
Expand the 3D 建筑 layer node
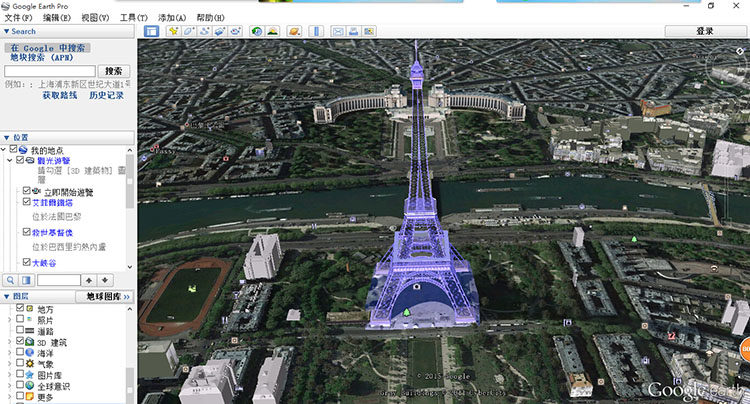10,341
